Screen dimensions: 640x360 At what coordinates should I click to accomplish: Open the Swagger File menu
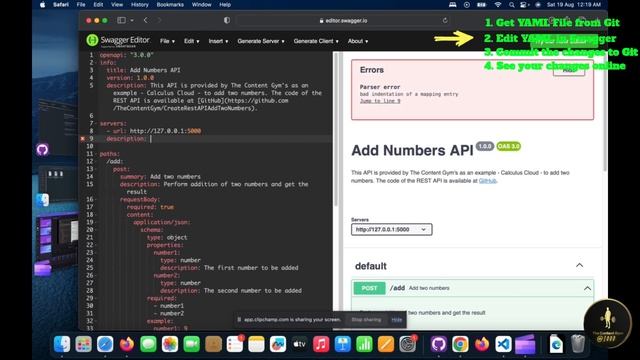click(x=167, y=41)
